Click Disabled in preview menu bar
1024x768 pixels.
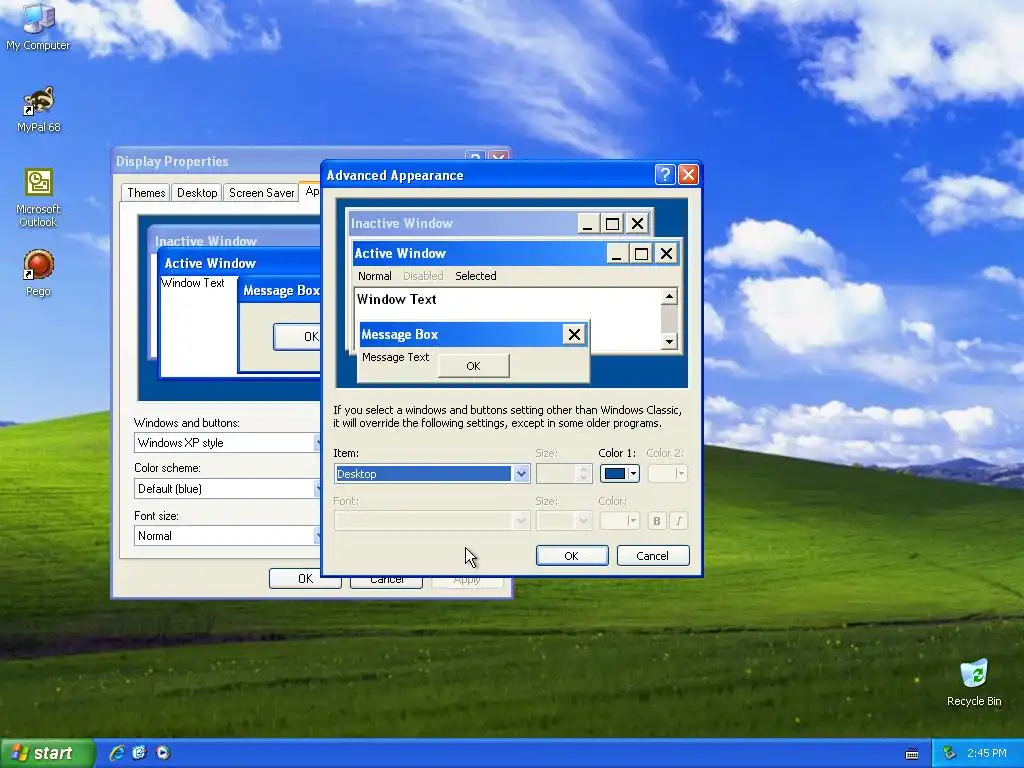pyautogui.click(x=423, y=276)
